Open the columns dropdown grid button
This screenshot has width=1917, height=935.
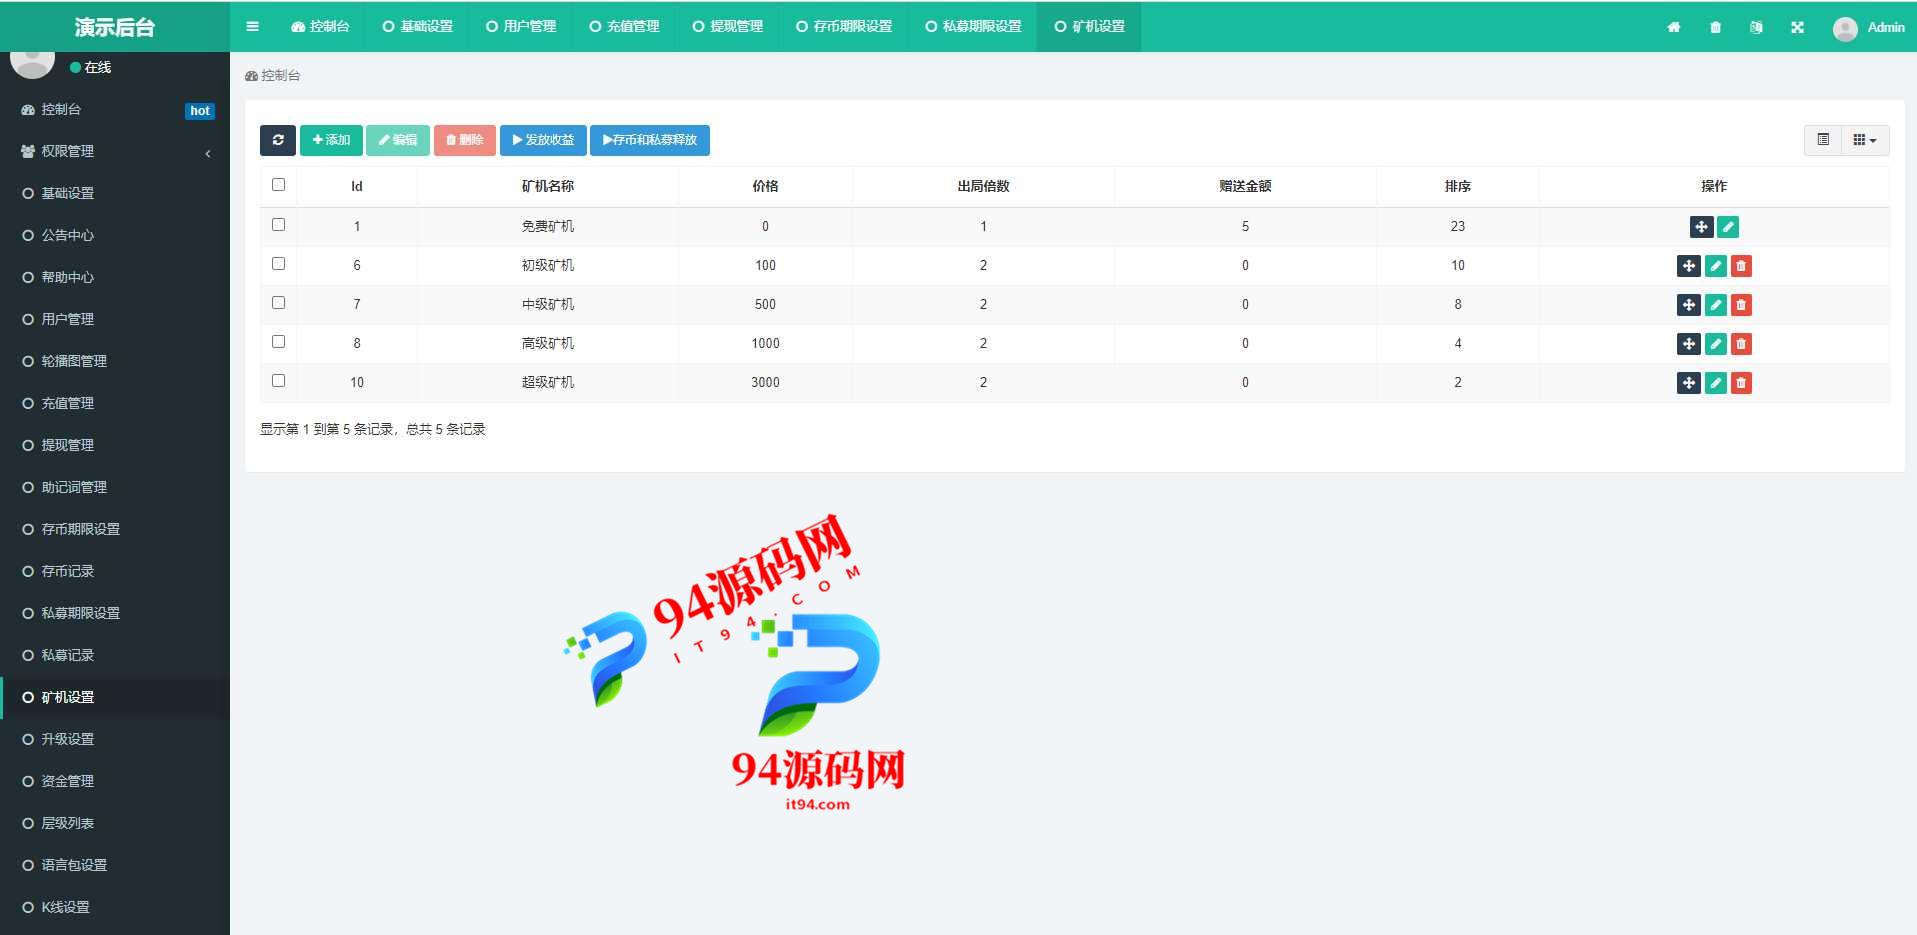point(1865,140)
